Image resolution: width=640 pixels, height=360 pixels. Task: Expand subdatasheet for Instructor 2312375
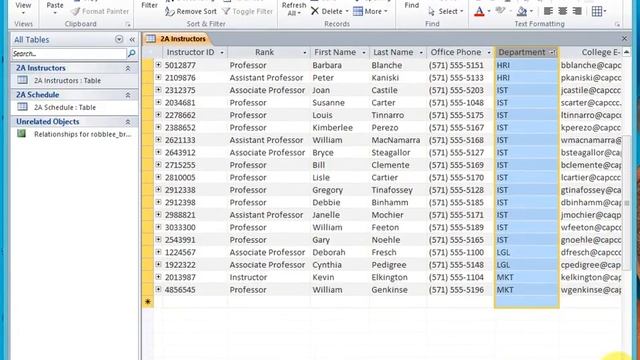pos(158,89)
